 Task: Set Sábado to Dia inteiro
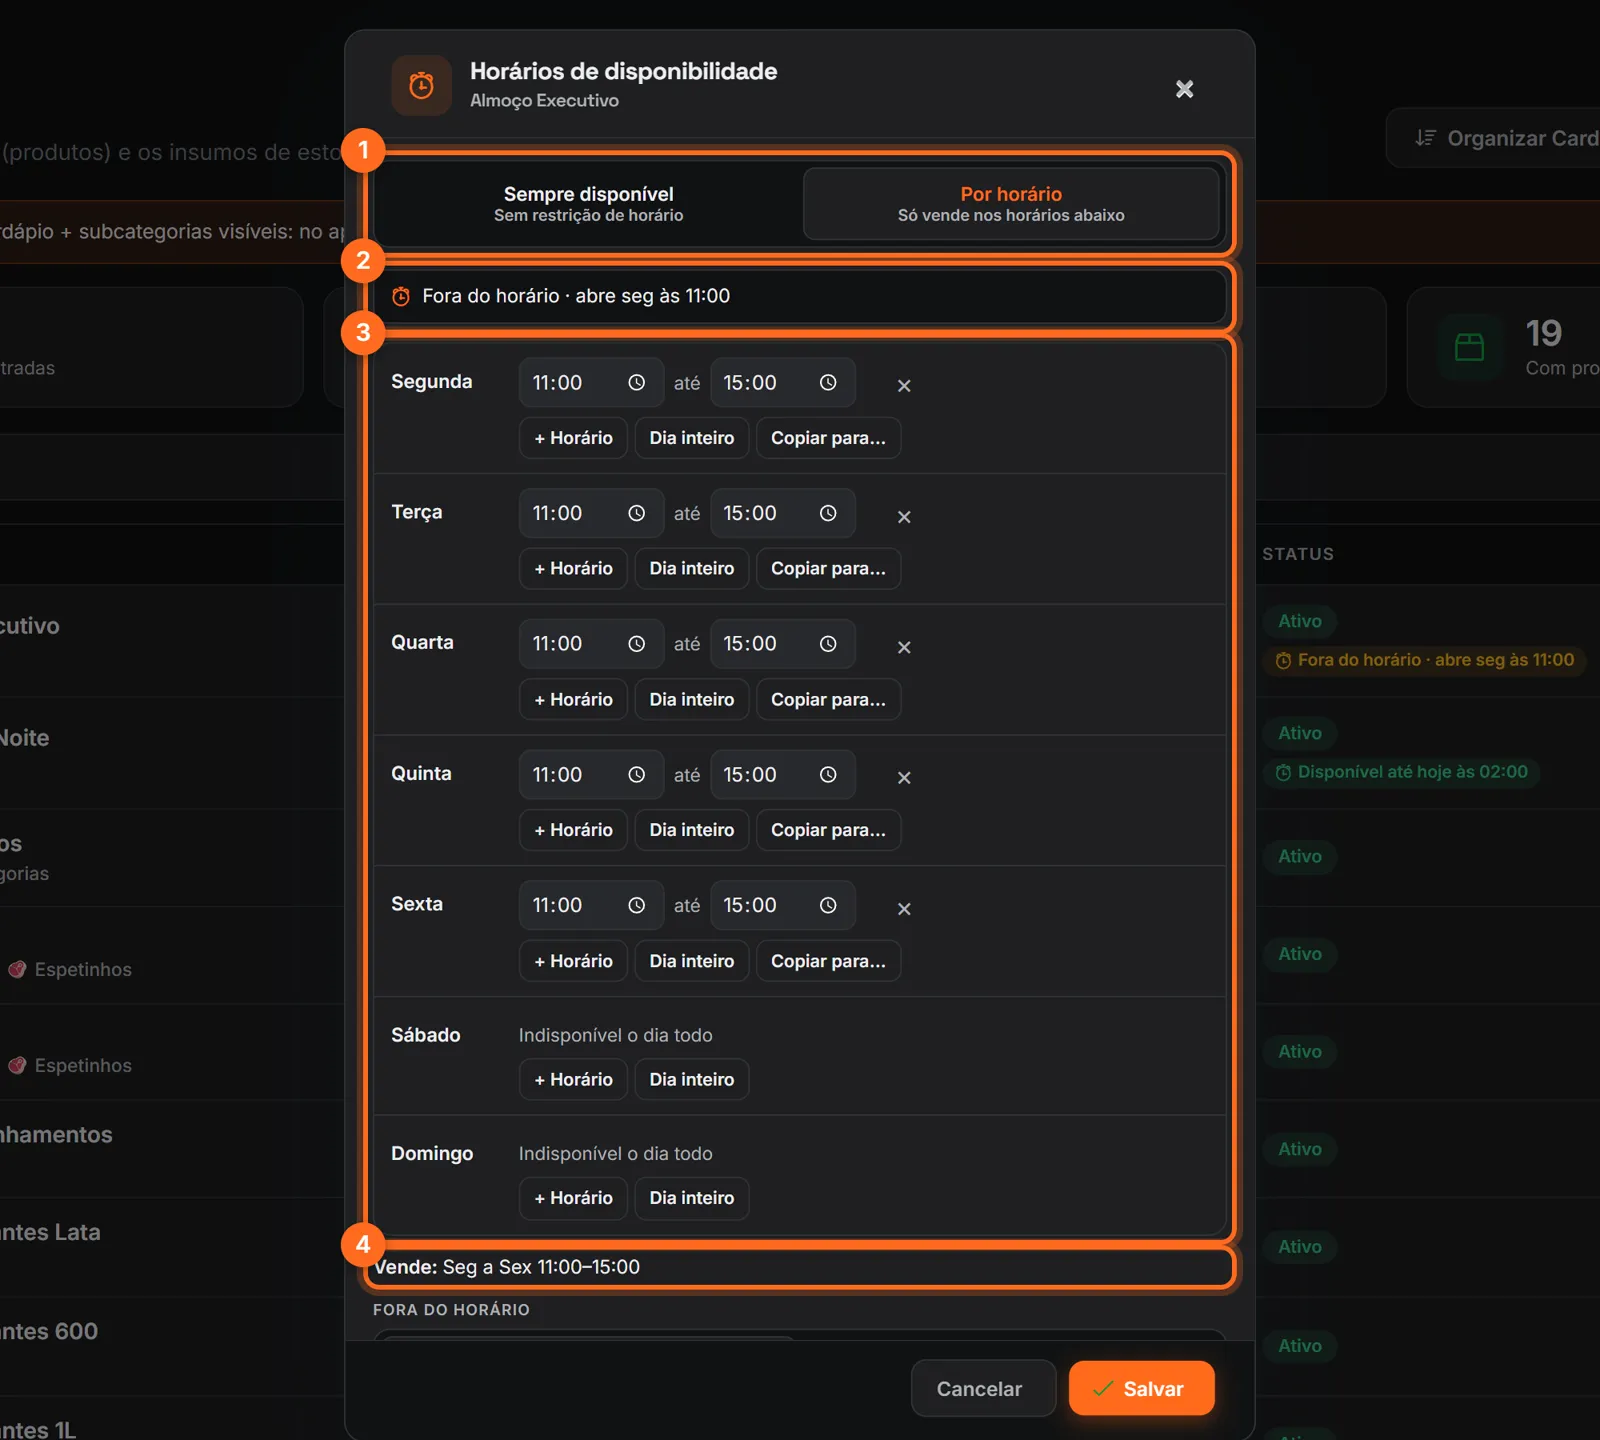pos(692,1079)
